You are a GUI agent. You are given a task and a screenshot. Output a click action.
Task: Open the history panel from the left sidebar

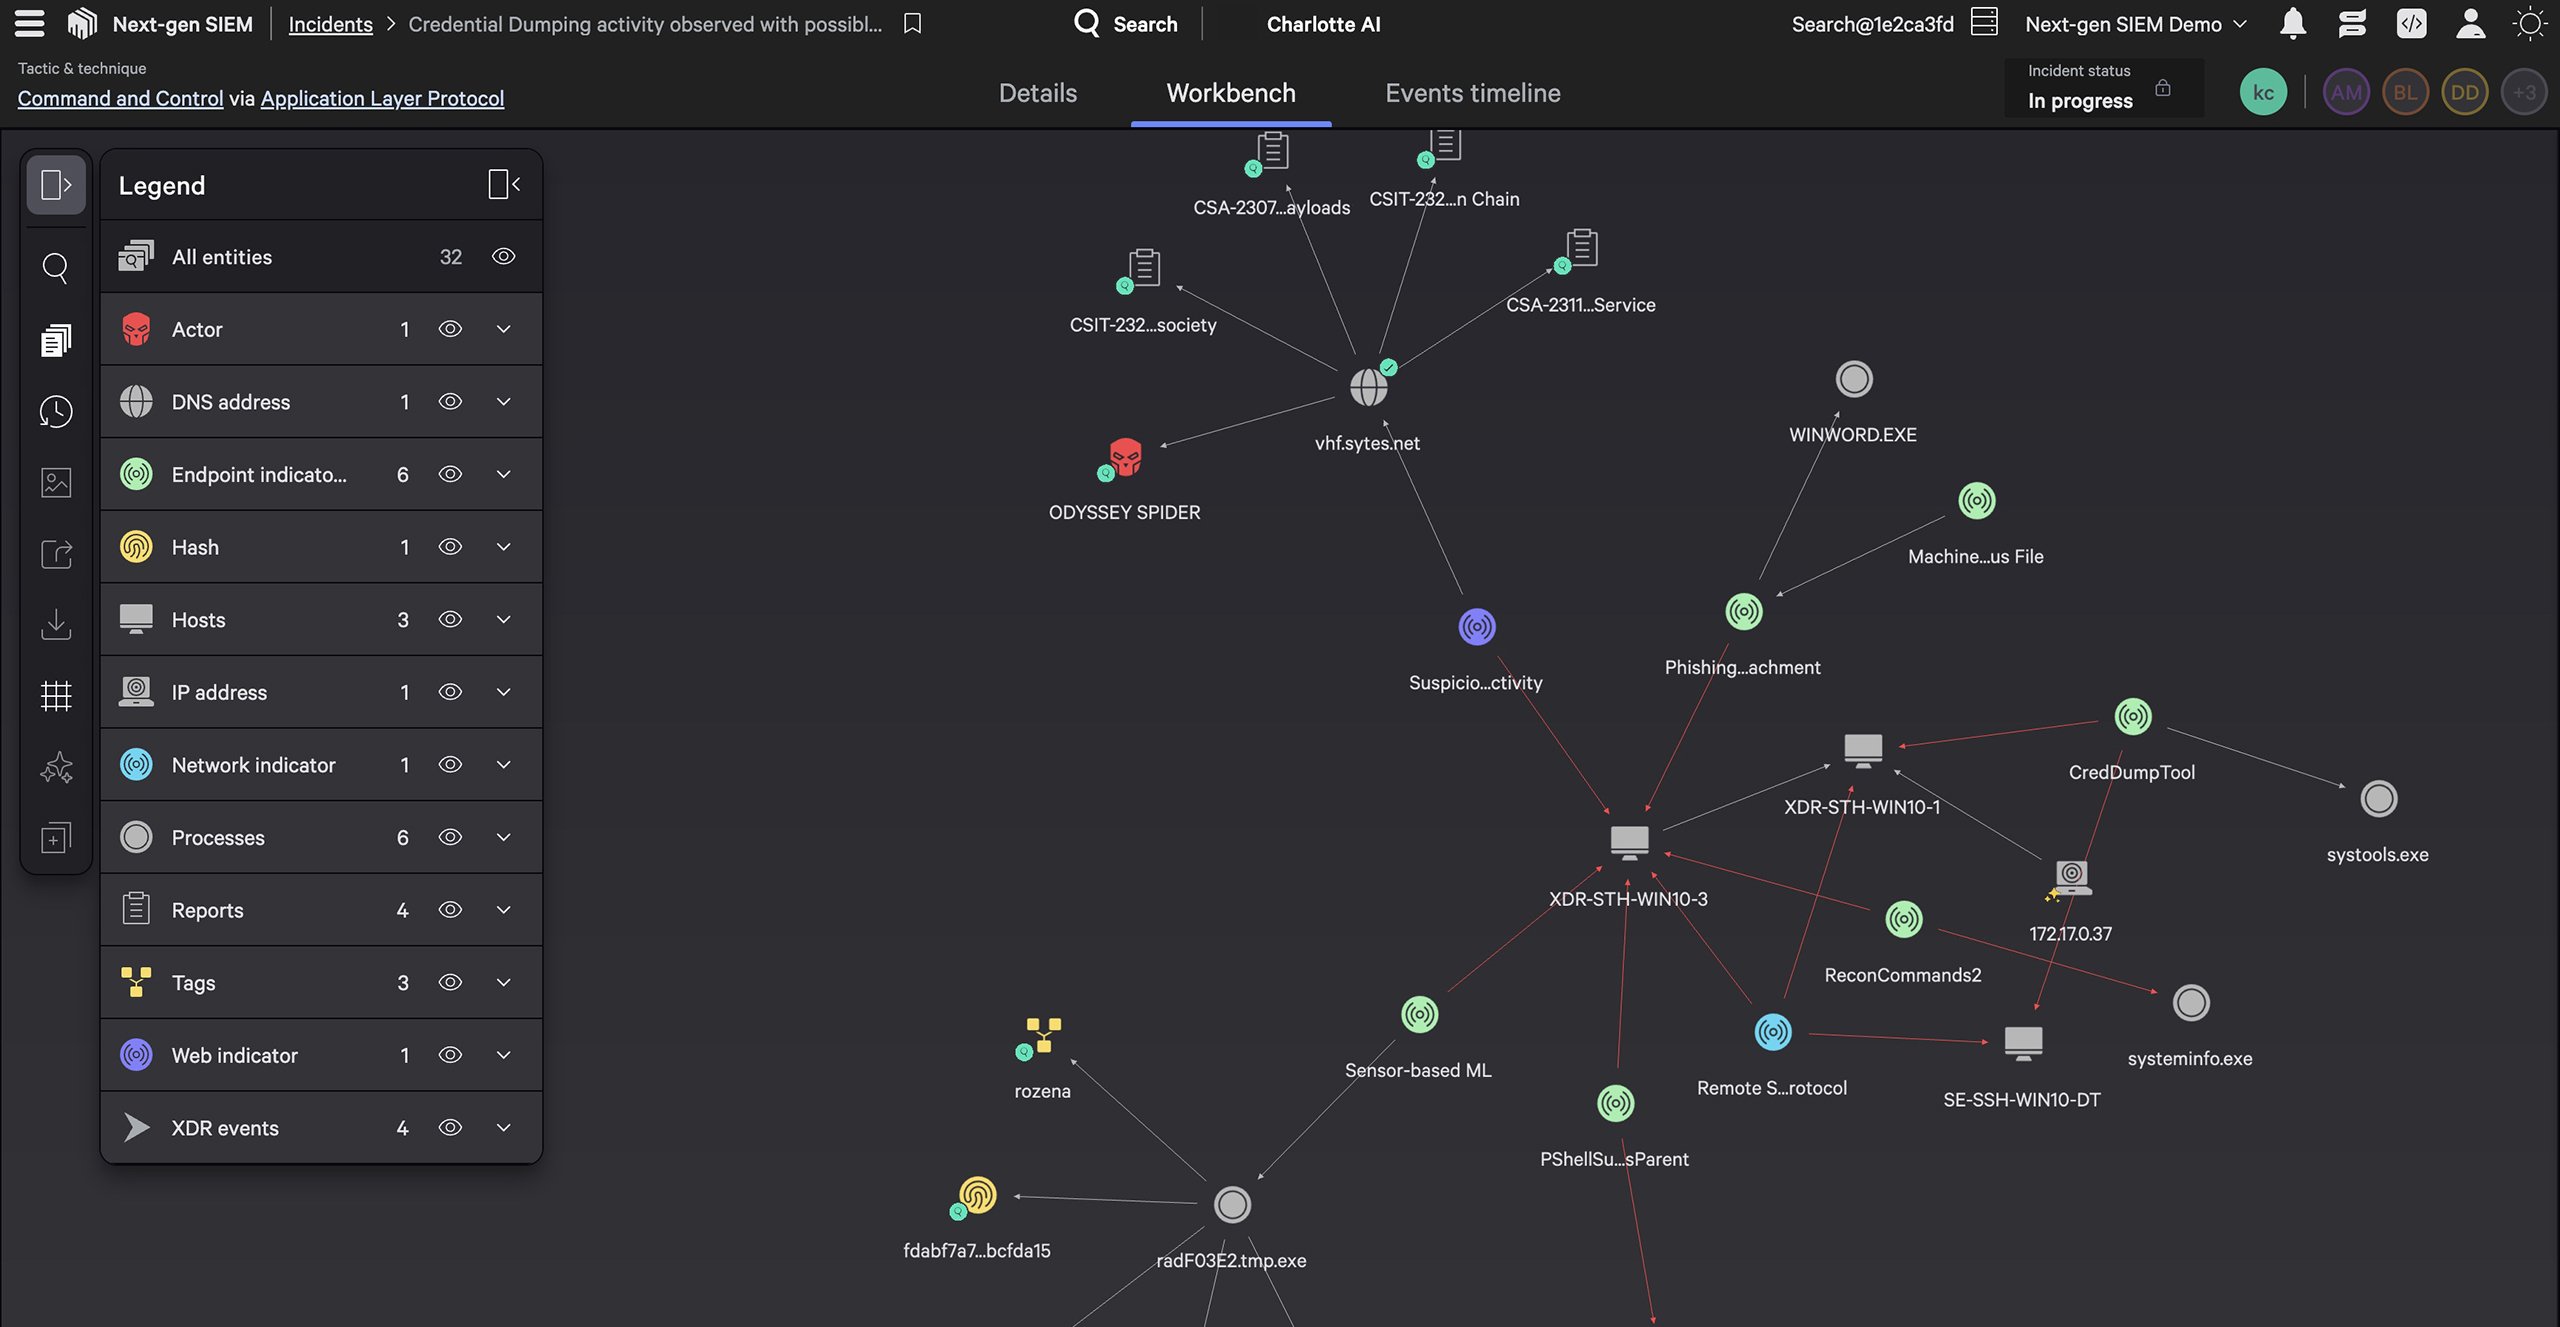click(56, 411)
